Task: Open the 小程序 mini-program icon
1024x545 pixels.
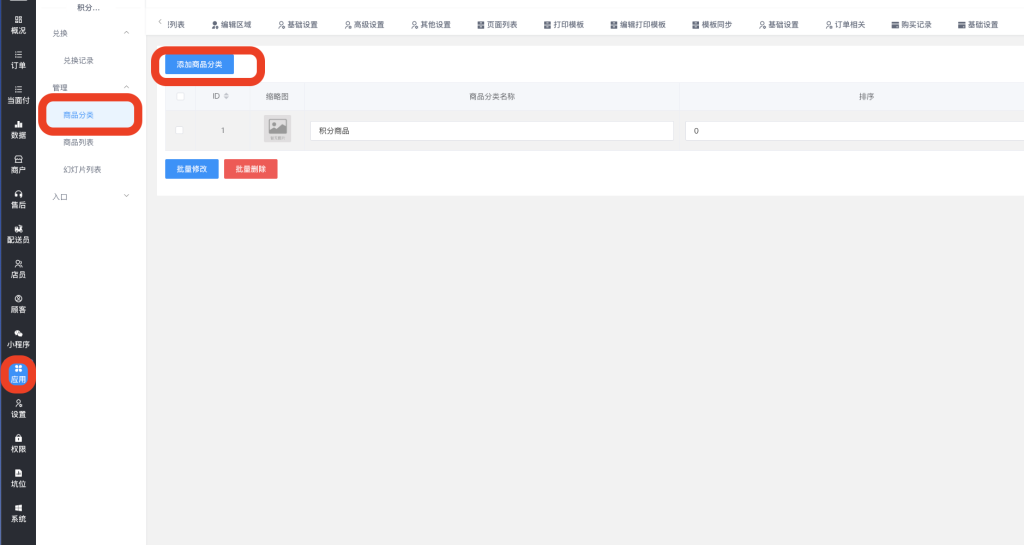Action: pos(18,339)
